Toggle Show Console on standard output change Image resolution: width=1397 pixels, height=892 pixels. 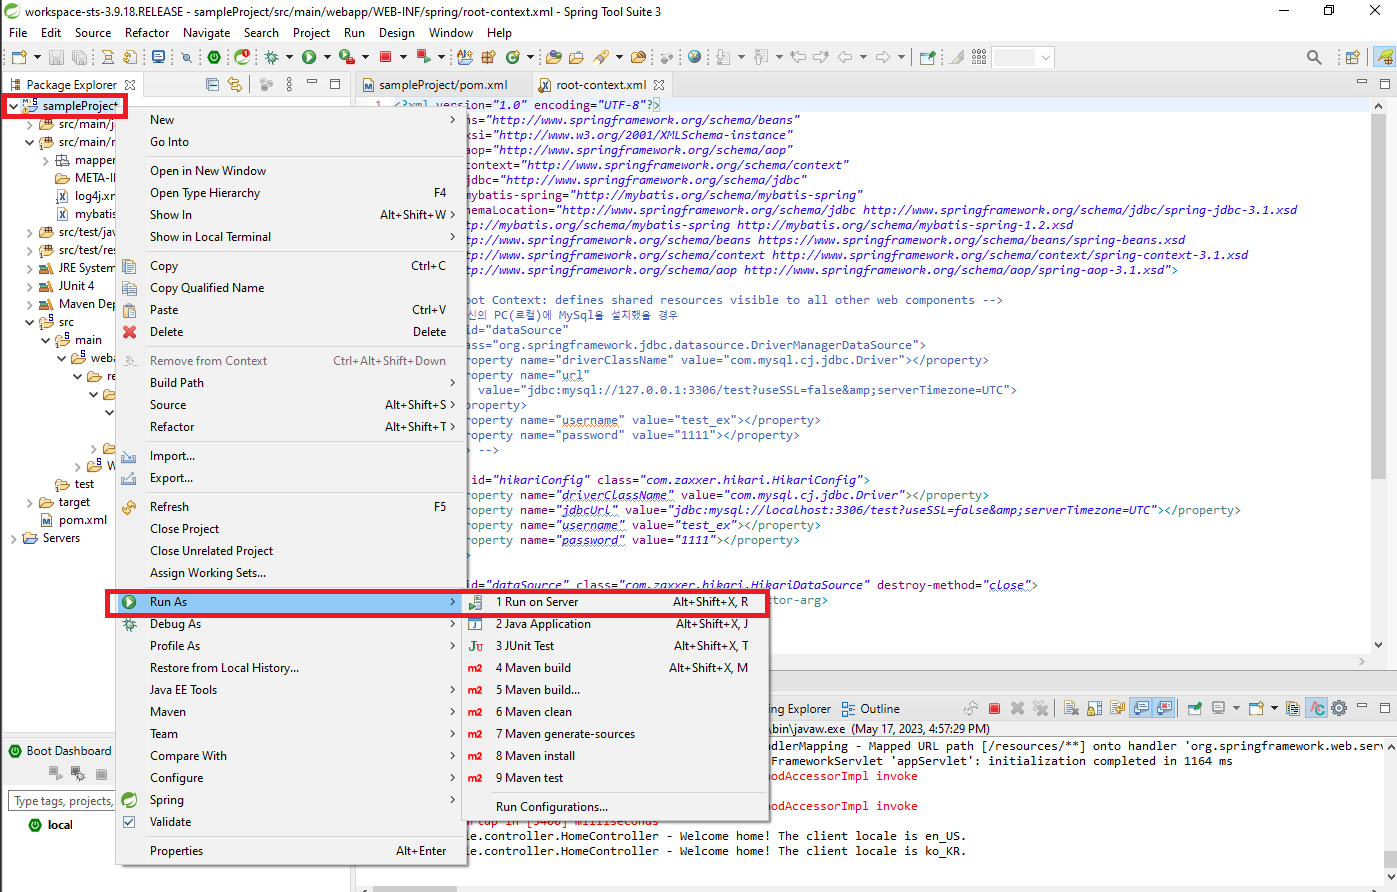(x=1141, y=708)
